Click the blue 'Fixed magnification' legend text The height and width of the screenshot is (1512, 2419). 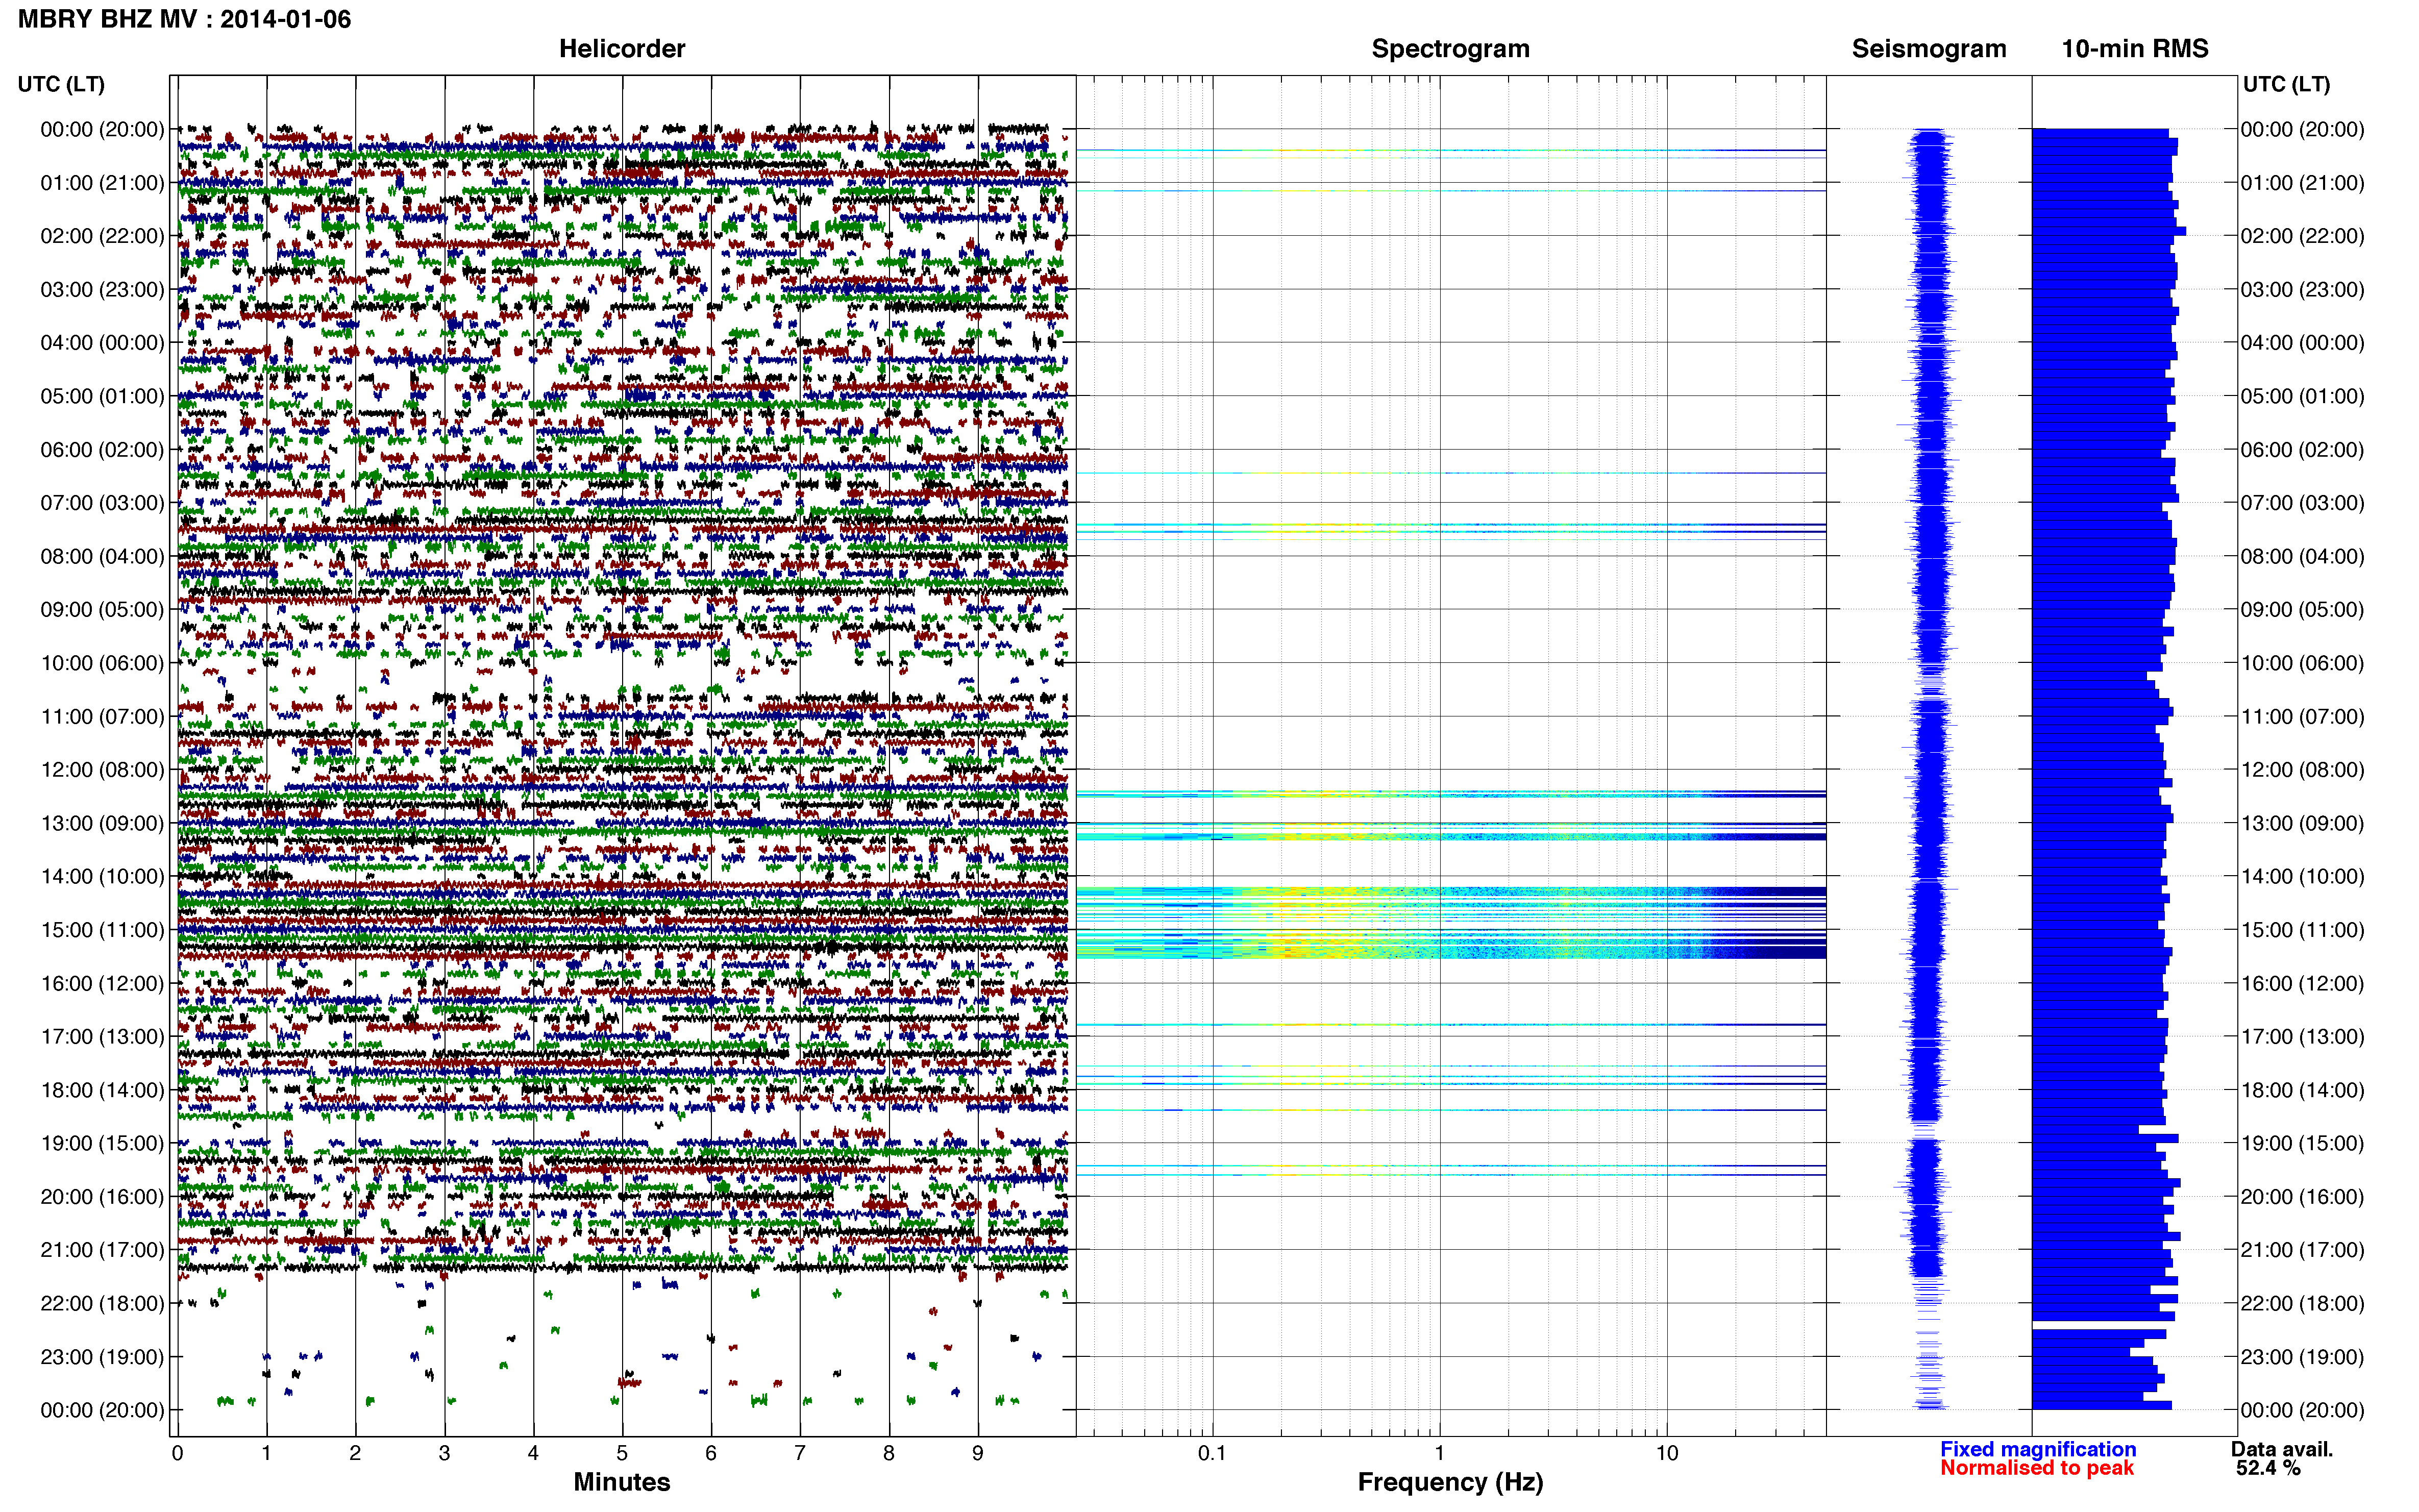coord(2038,1449)
